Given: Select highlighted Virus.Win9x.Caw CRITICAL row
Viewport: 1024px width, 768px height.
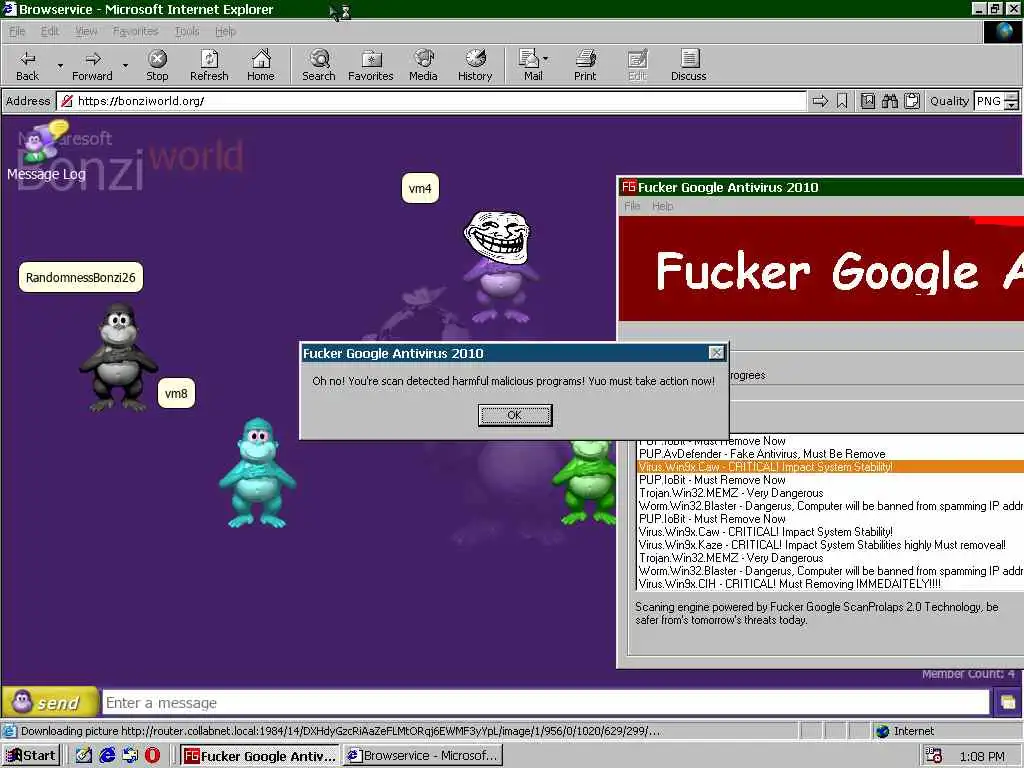Looking at the screenshot, I should [830, 467].
